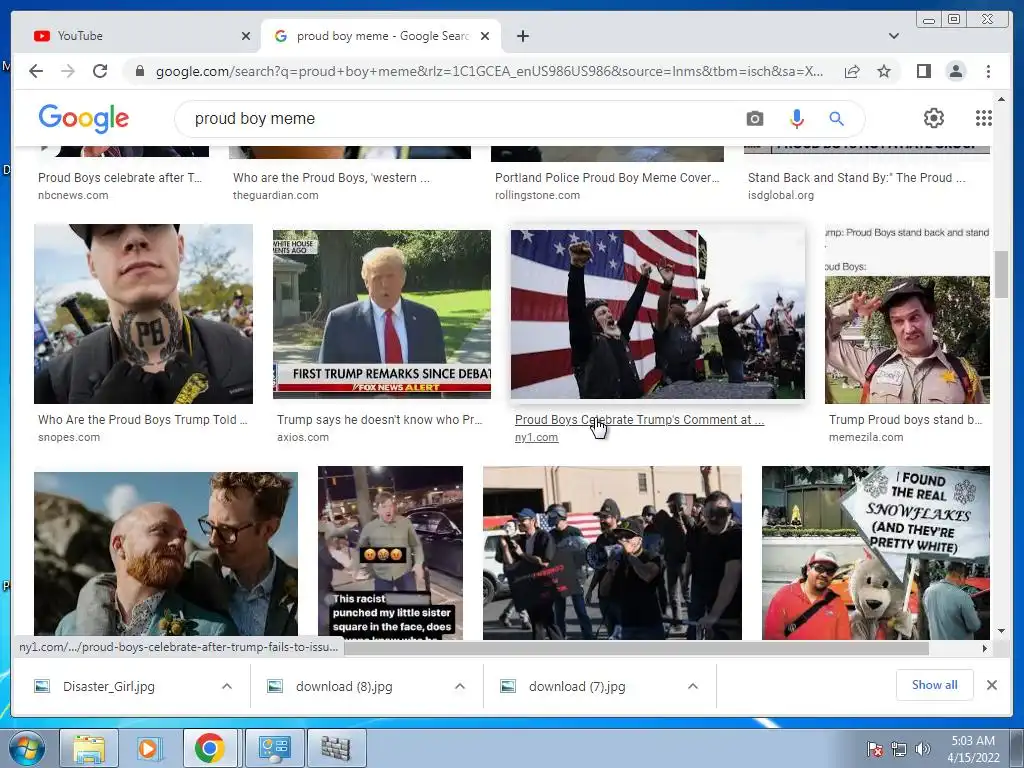Click inside the proud boy meme search box
1024x768 pixels.
click(x=457, y=118)
